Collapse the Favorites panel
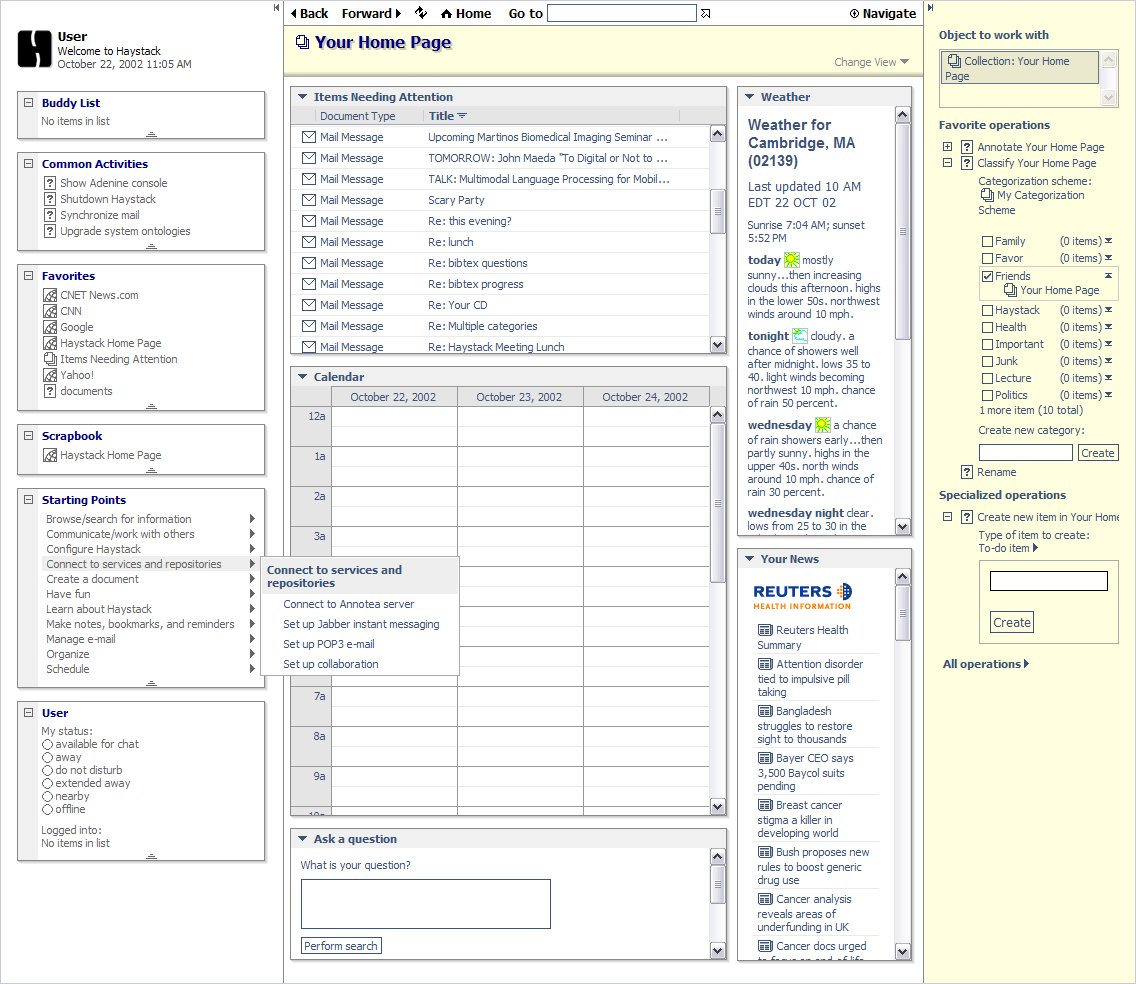 28,275
